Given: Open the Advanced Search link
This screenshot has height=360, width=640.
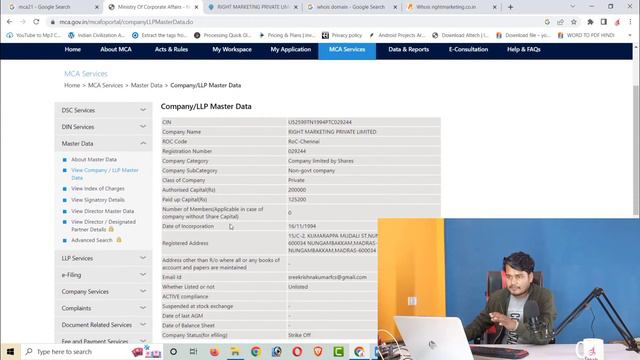Looking at the screenshot, I should coord(92,240).
